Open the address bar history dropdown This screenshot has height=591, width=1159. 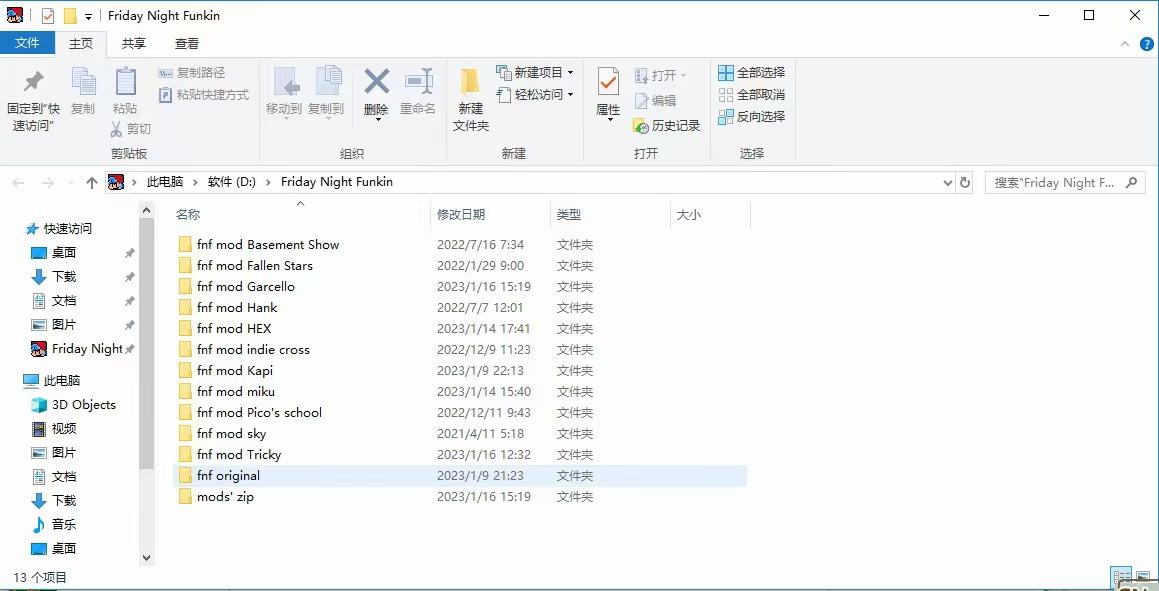pyautogui.click(x=948, y=183)
